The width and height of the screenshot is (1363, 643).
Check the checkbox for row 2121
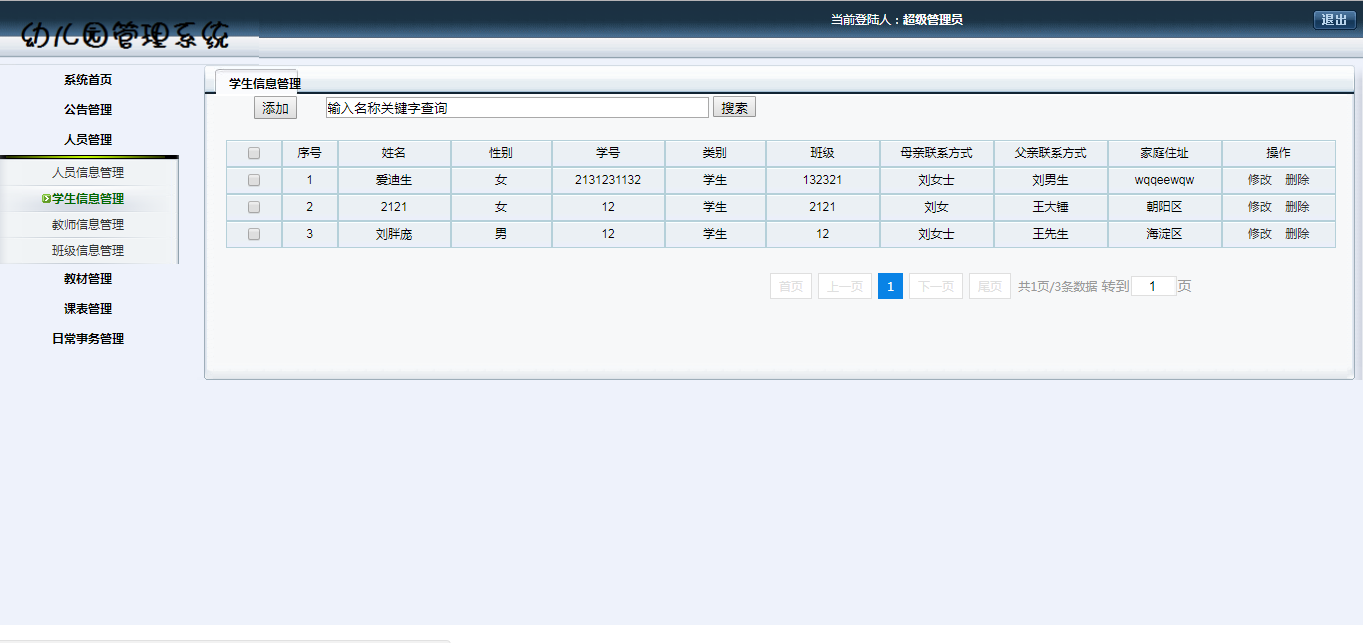[254, 207]
